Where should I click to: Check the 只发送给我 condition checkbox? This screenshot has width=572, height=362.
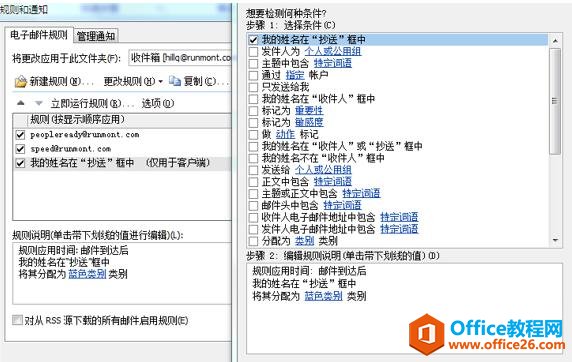click(x=253, y=87)
